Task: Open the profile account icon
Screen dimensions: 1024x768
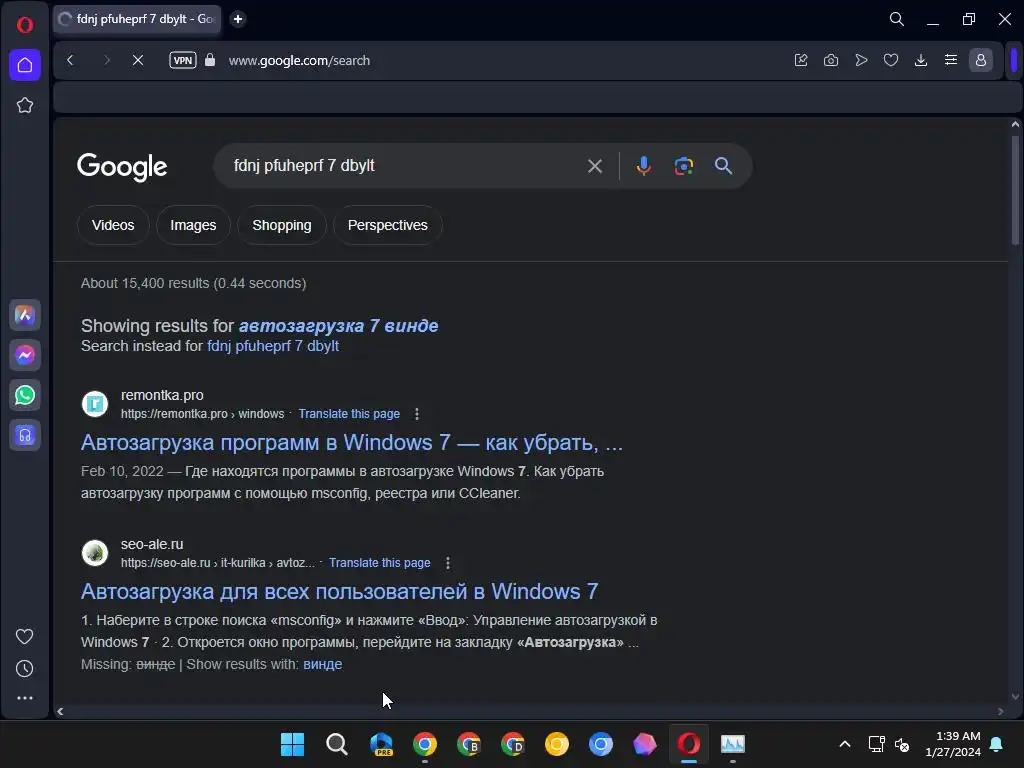Action: (x=980, y=60)
